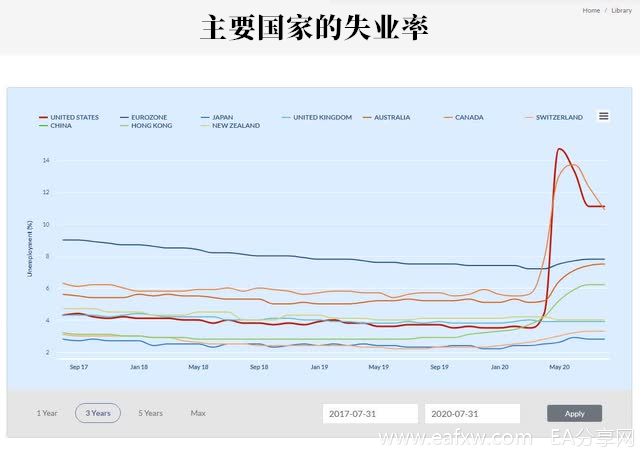Toggle New Zealand series in legend
The image size is (640, 452).
pyautogui.click(x=234, y=126)
